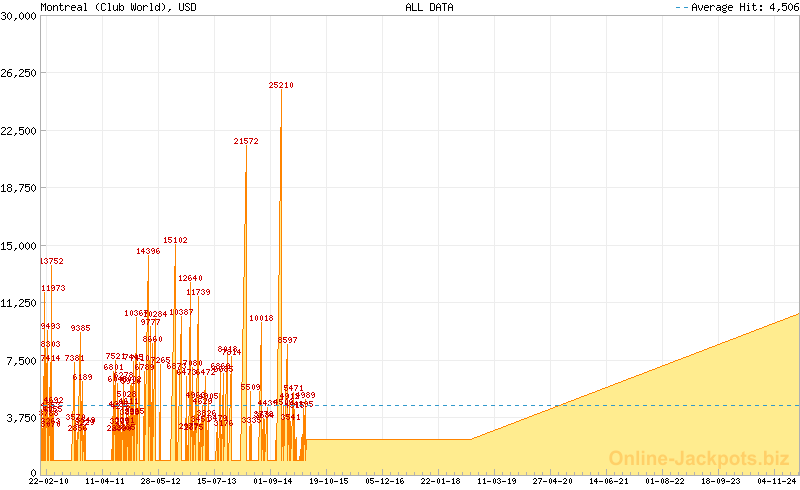
Task: Select the 01-09-14 date on the x-axis
Action: [x=273, y=481]
